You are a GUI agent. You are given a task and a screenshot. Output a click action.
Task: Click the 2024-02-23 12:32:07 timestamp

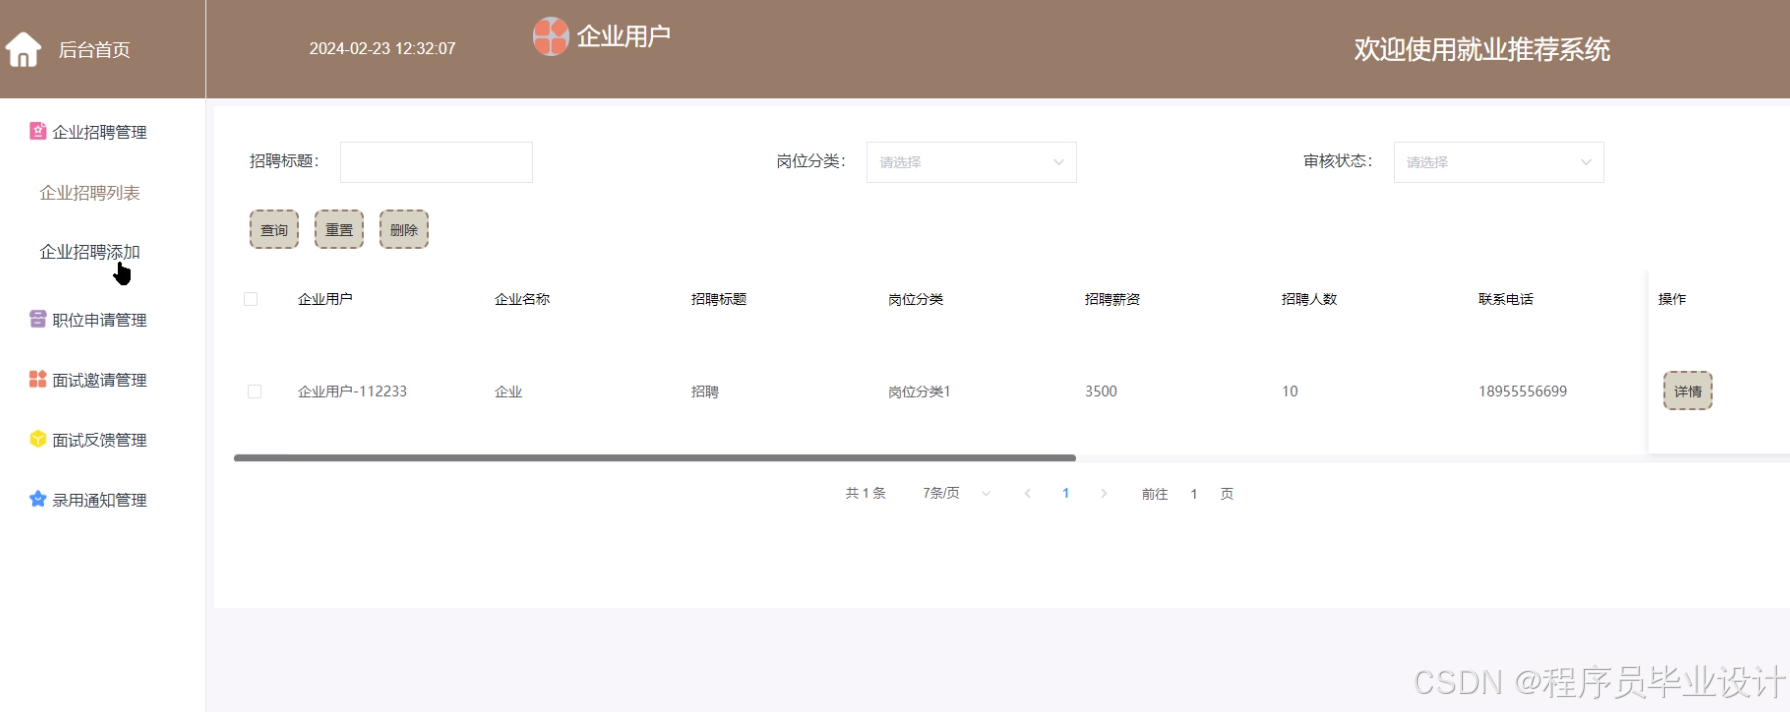tap(382, 48)
